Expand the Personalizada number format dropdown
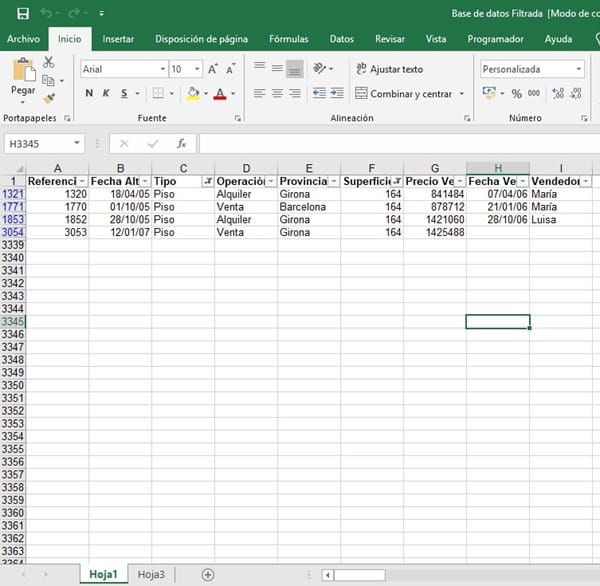The width and height of the screenshot is (600, 586). point(578,69)
